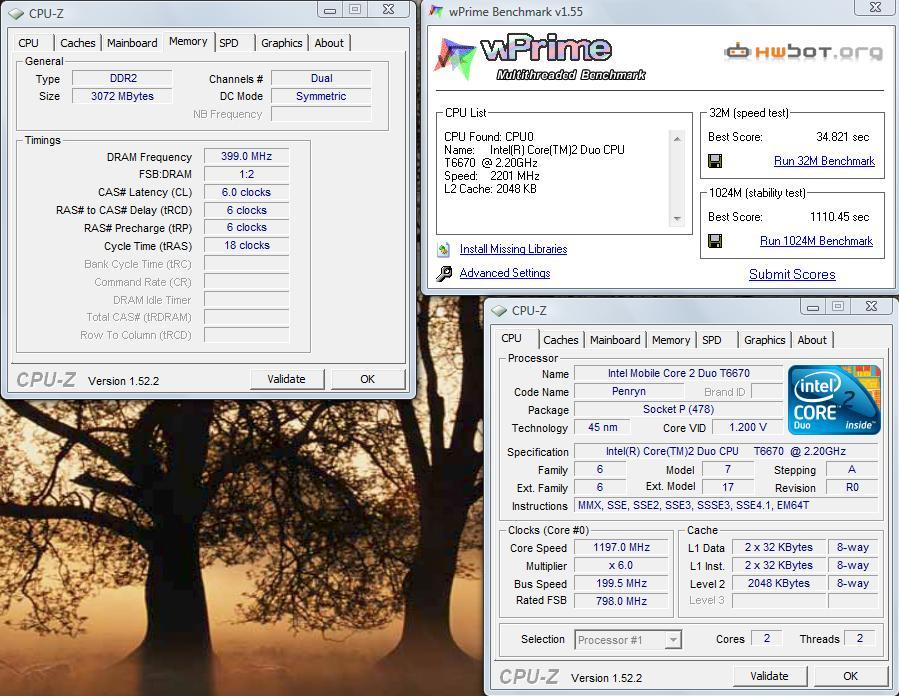Click the DRAM Frequency value 399.0 MHz
The image size is (899, 696).
[247, 157]
